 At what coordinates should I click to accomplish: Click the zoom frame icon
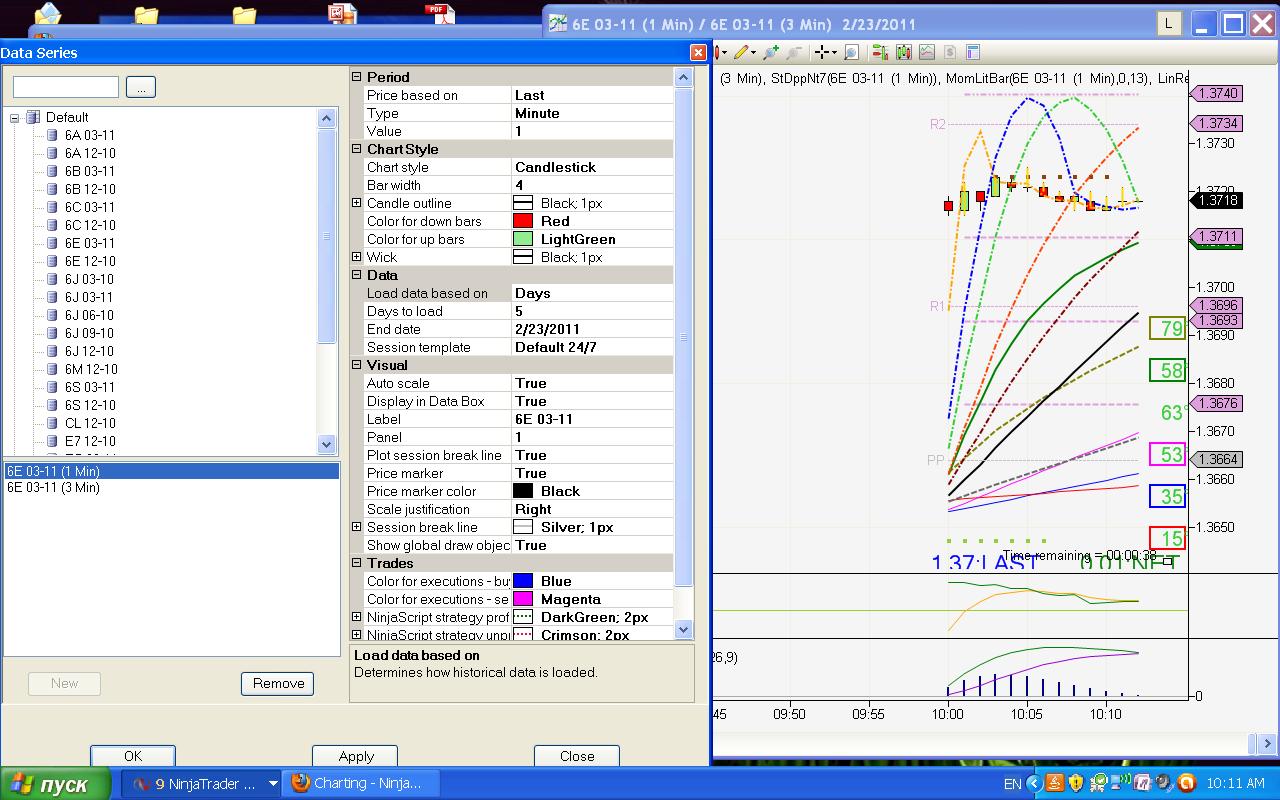coord(851,52)
